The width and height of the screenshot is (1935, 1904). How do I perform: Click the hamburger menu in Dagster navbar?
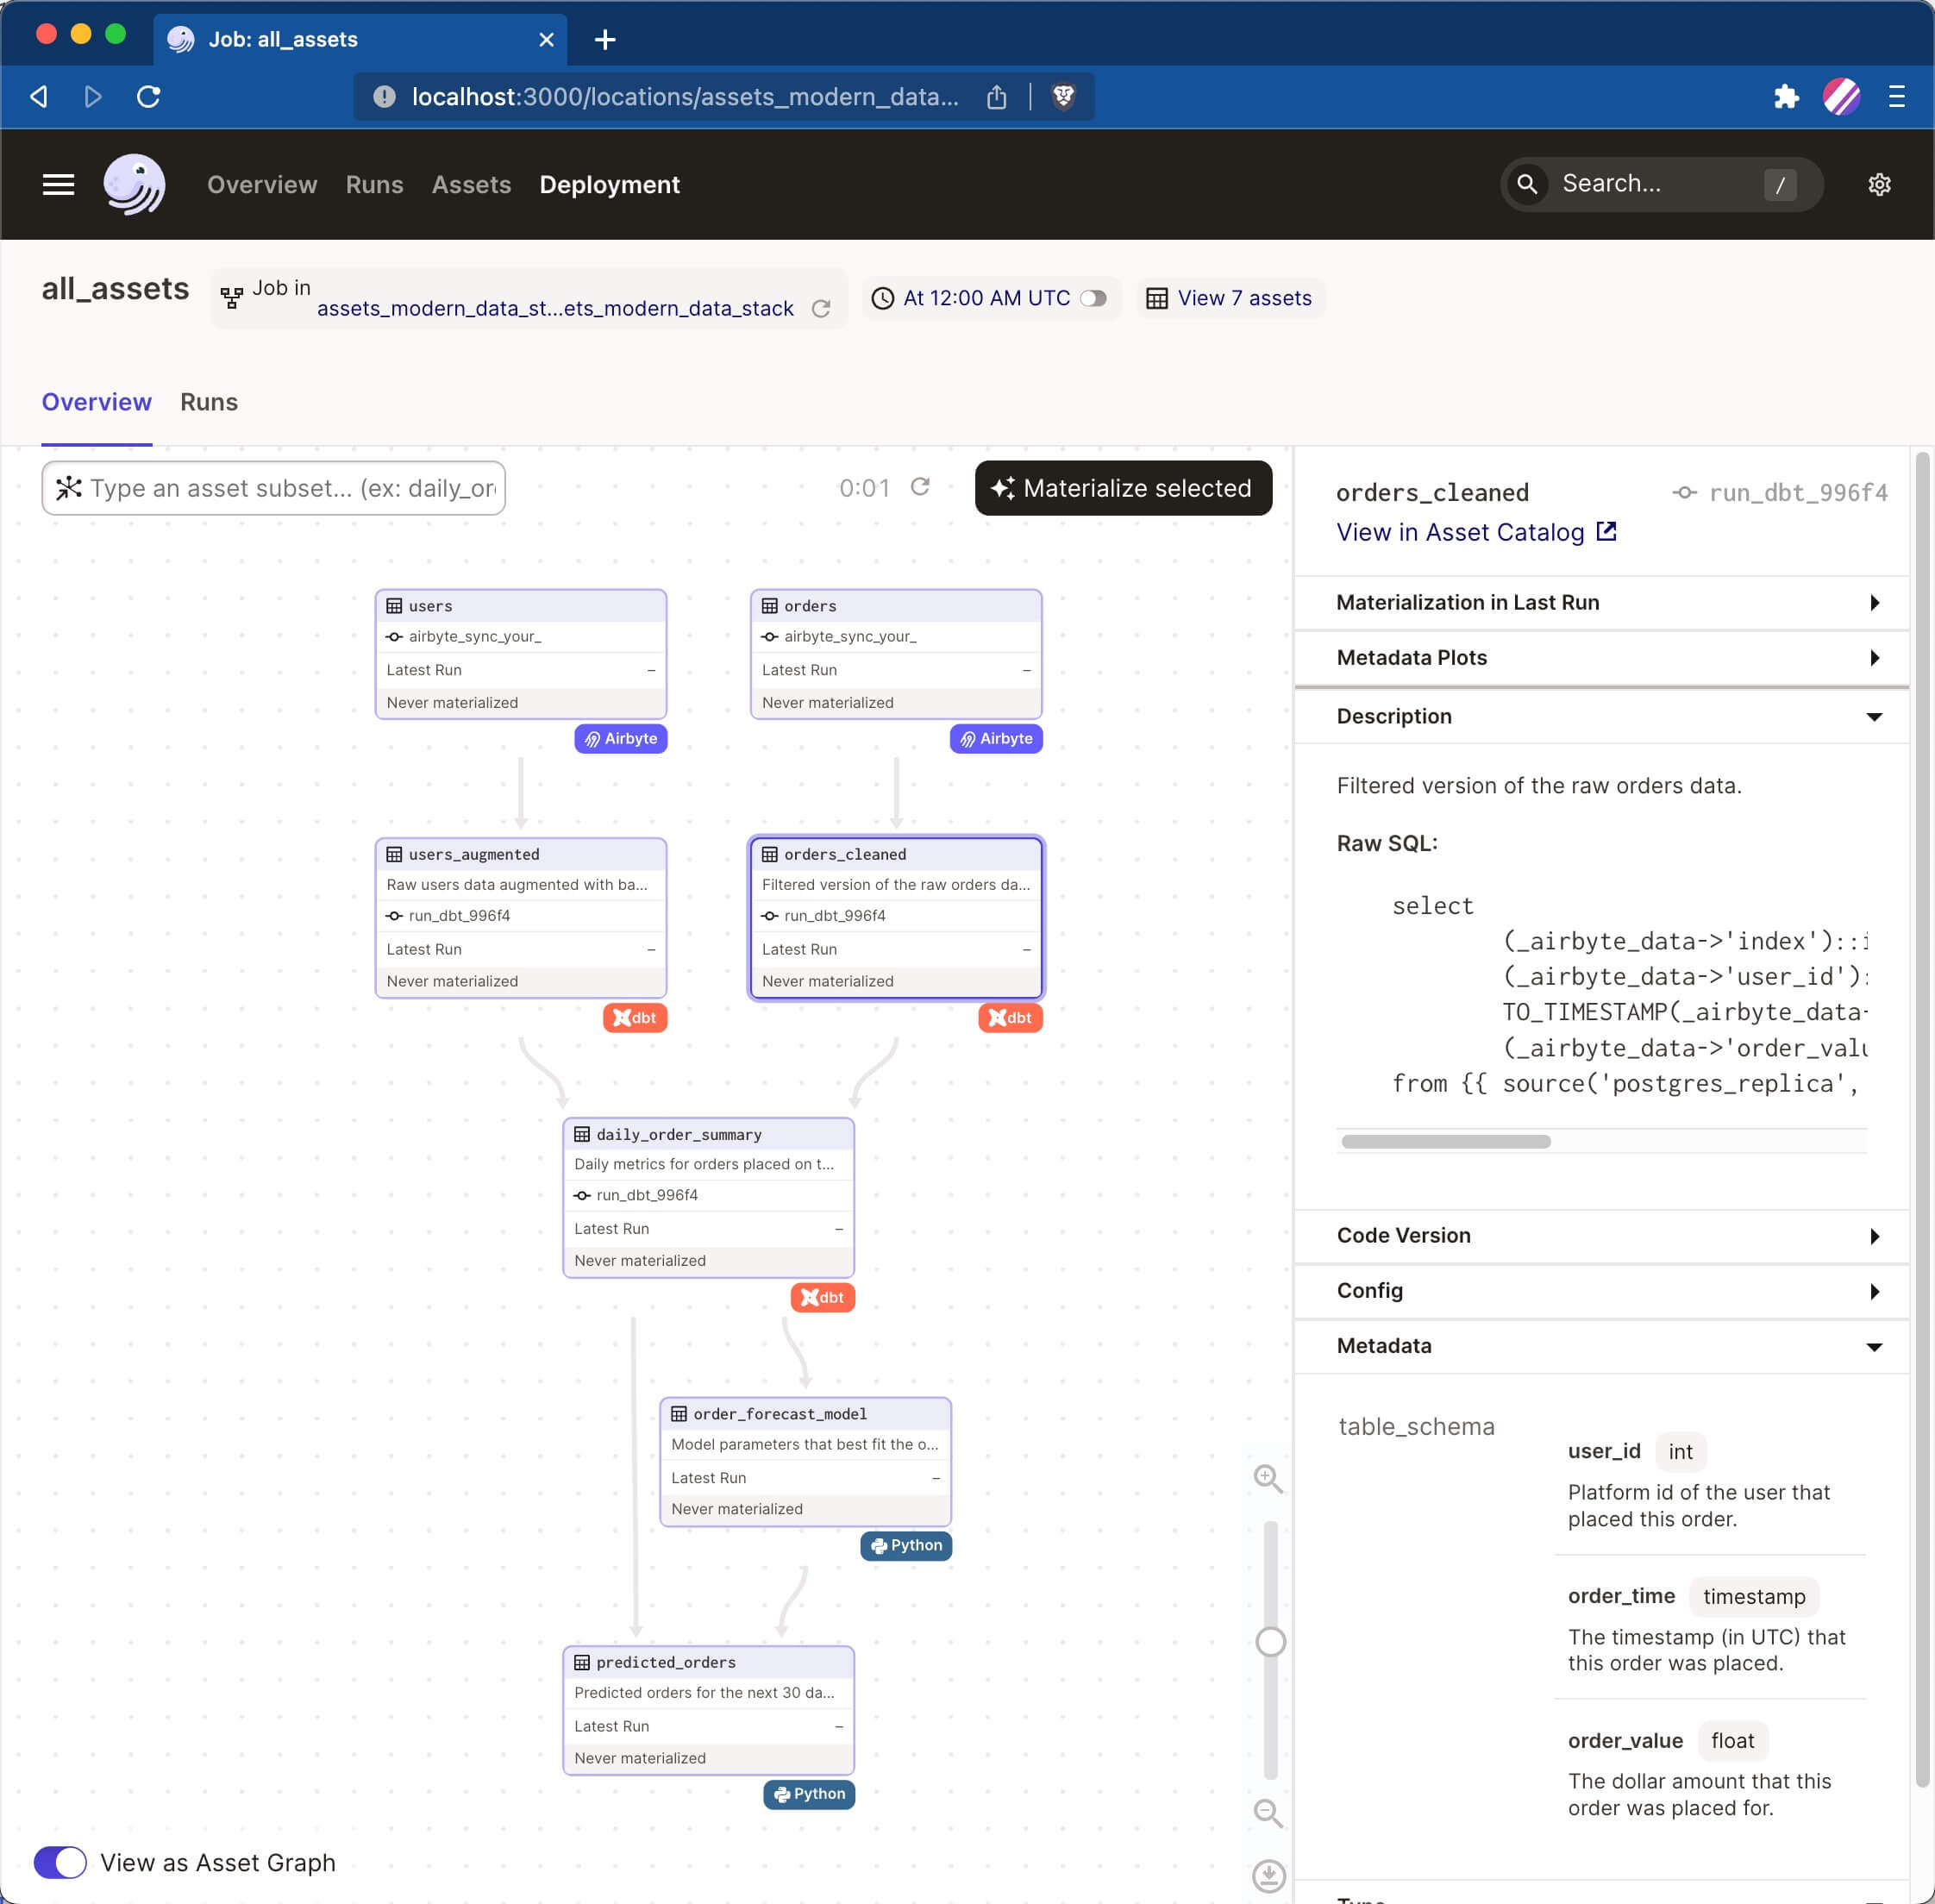pyautogui.click(x=58, y=184)
